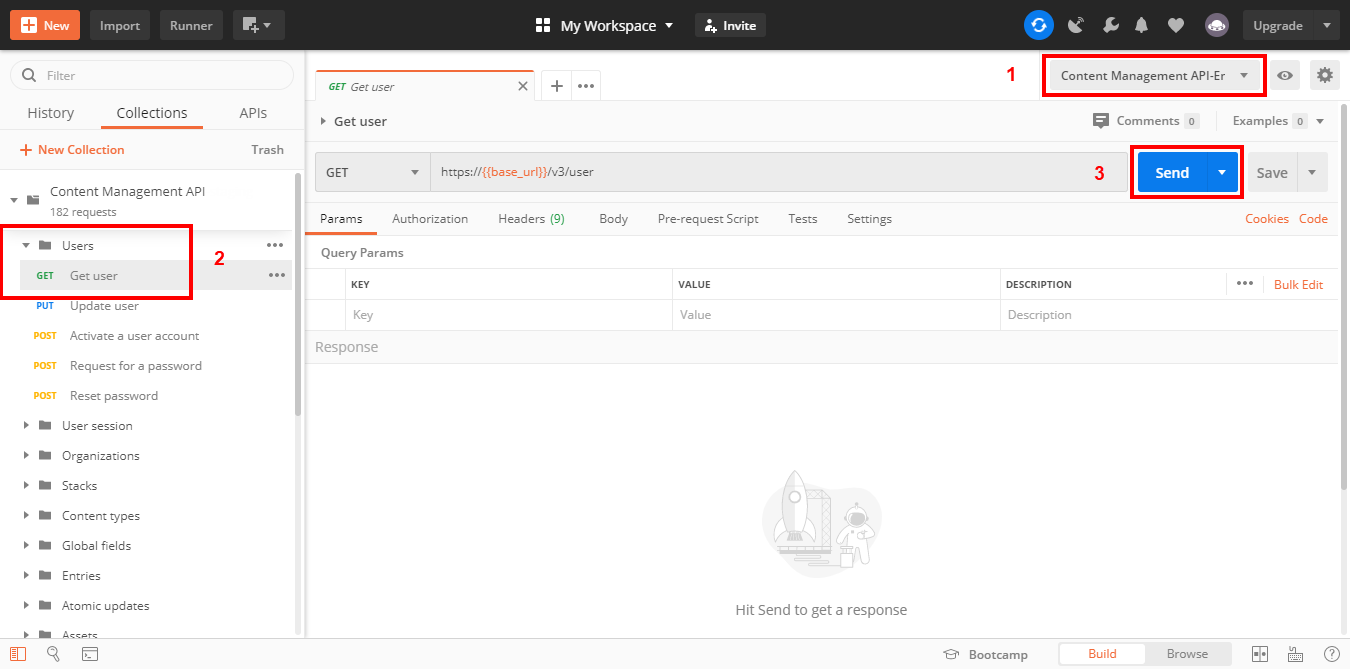Add a new request tab with plus
This screenshot has height=669, width=1350.
[x=557, y=86]
